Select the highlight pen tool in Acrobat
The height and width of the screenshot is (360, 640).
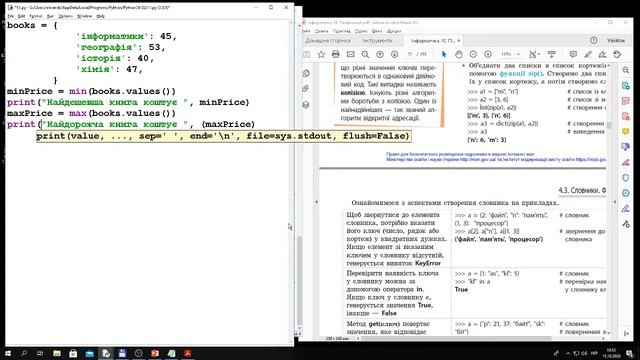click(x=588, y=54)
